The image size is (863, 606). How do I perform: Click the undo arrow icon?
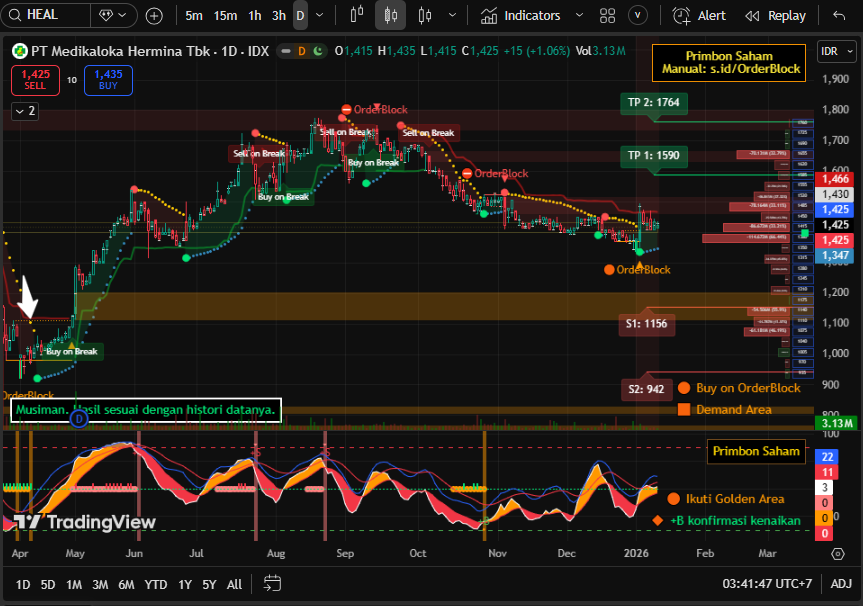point(839,16)
